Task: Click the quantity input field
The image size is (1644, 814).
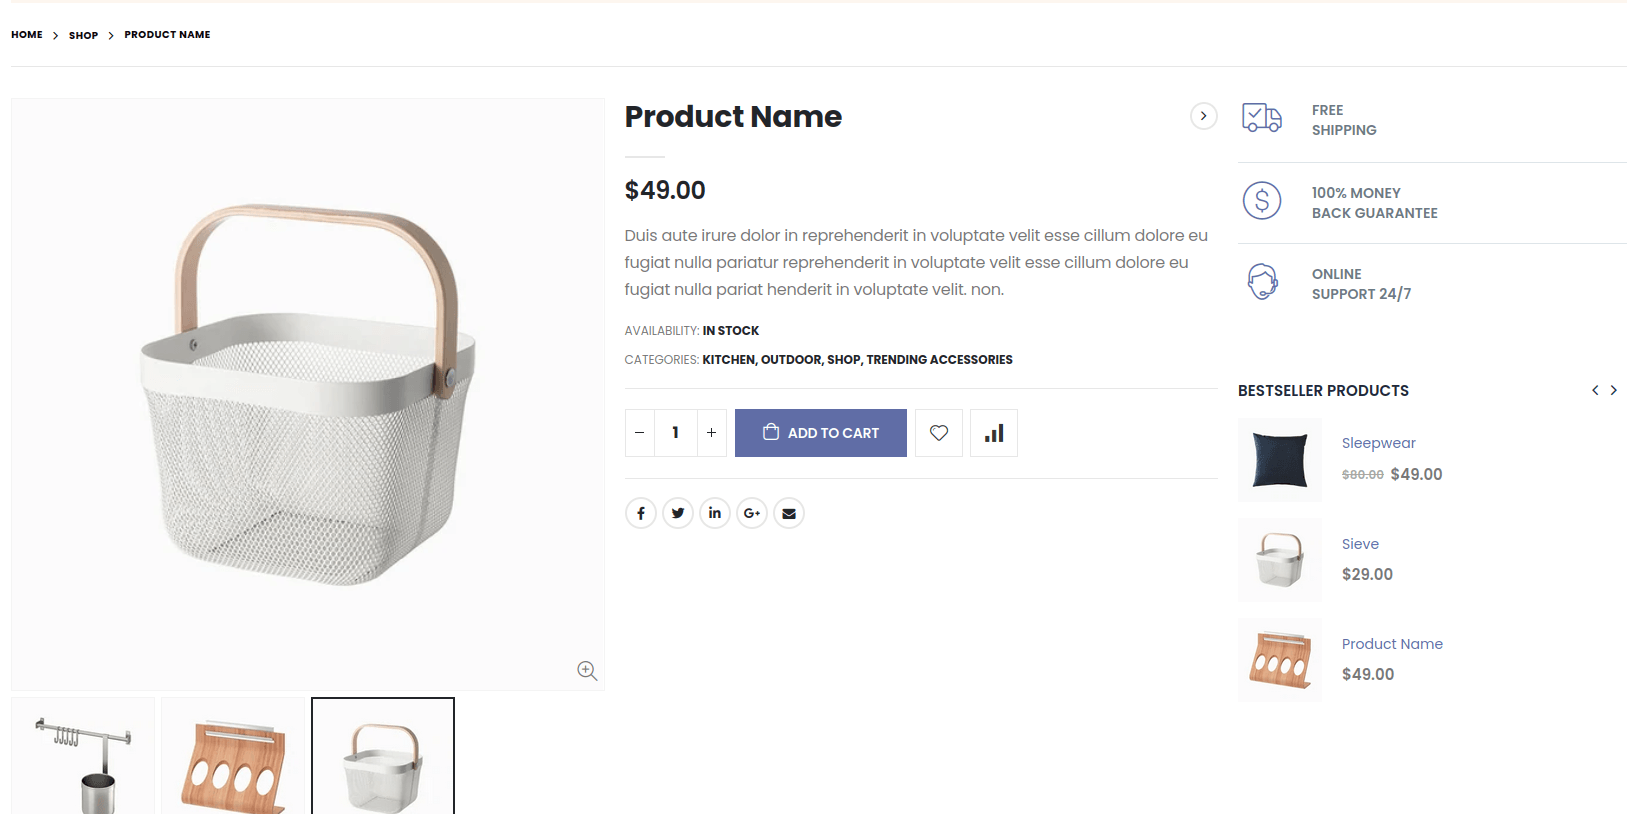Action: coord(676,433)
